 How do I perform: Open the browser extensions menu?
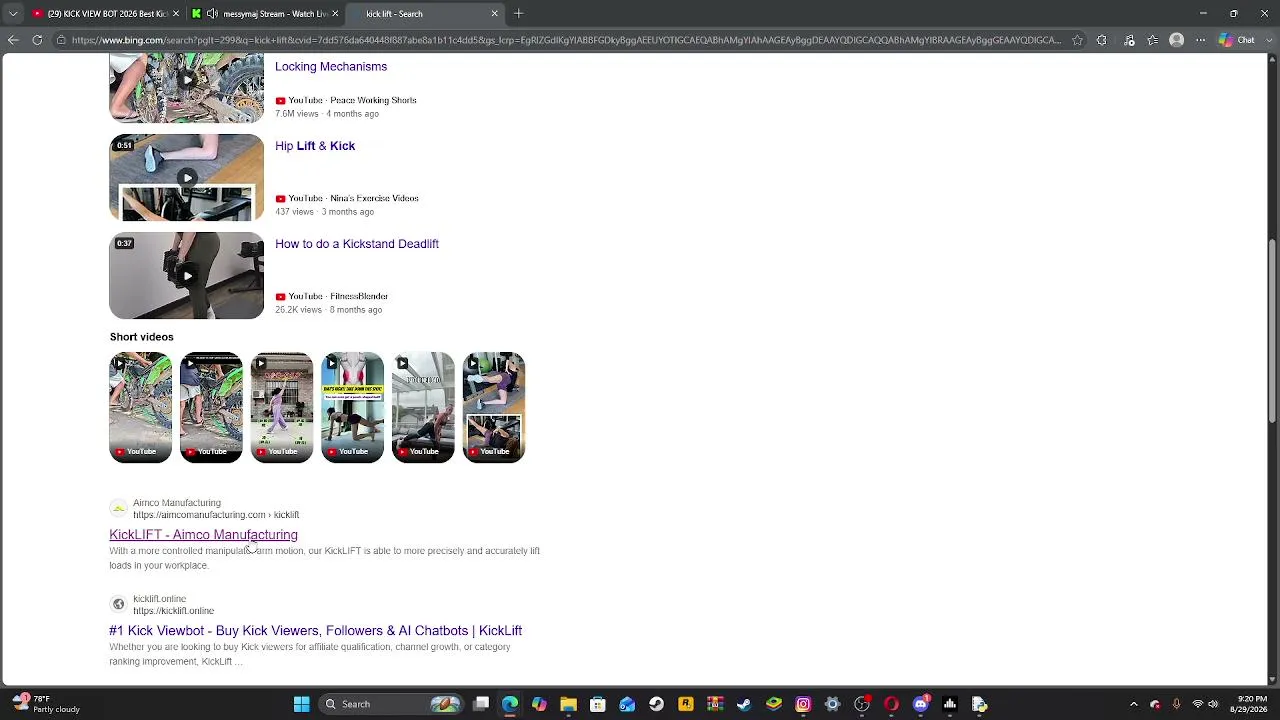[1102, 40]
